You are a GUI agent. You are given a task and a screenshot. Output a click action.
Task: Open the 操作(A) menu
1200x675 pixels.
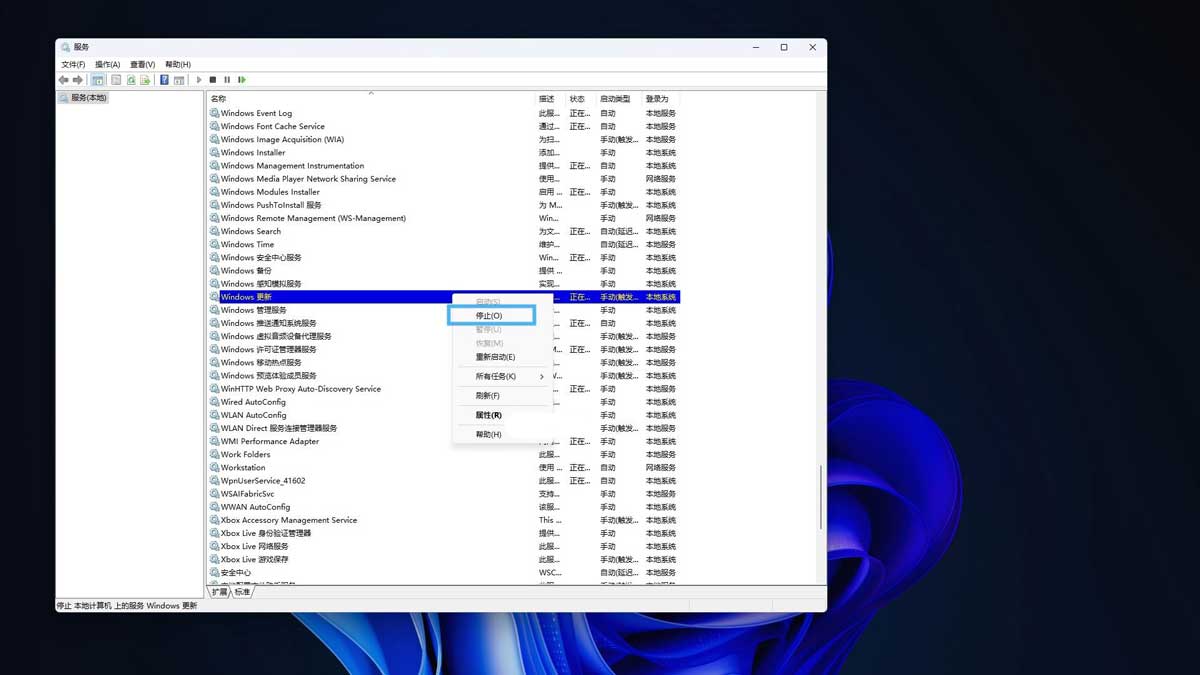[x=106, y=63]
